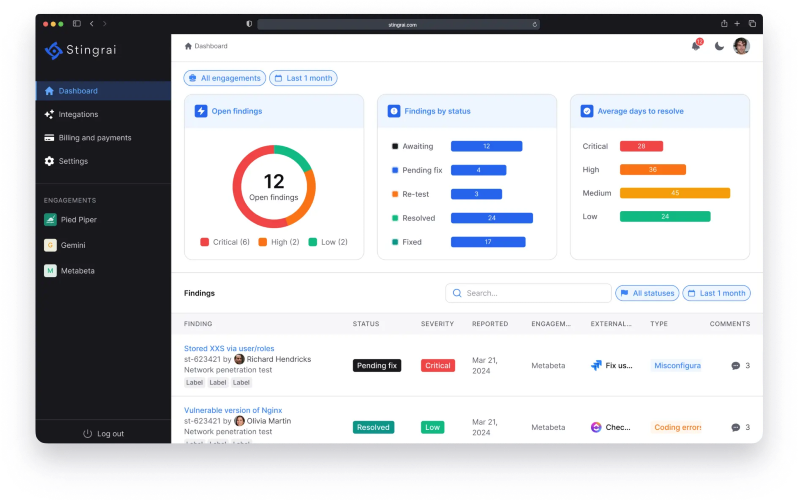
Task: Open the top Last 1 month filter
Action: tap(304, 78)
